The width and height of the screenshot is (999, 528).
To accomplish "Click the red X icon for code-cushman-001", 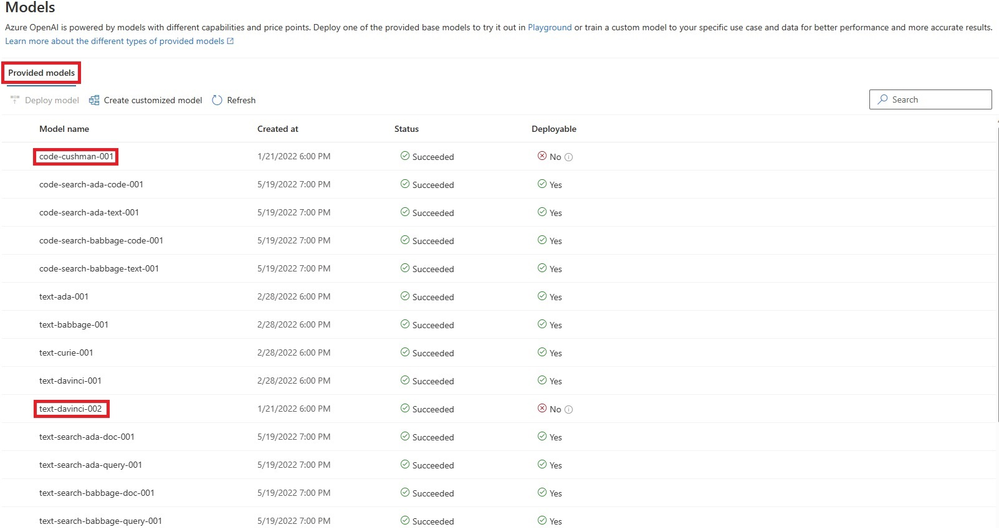I will pyautogui.click(x=542, y=155).
